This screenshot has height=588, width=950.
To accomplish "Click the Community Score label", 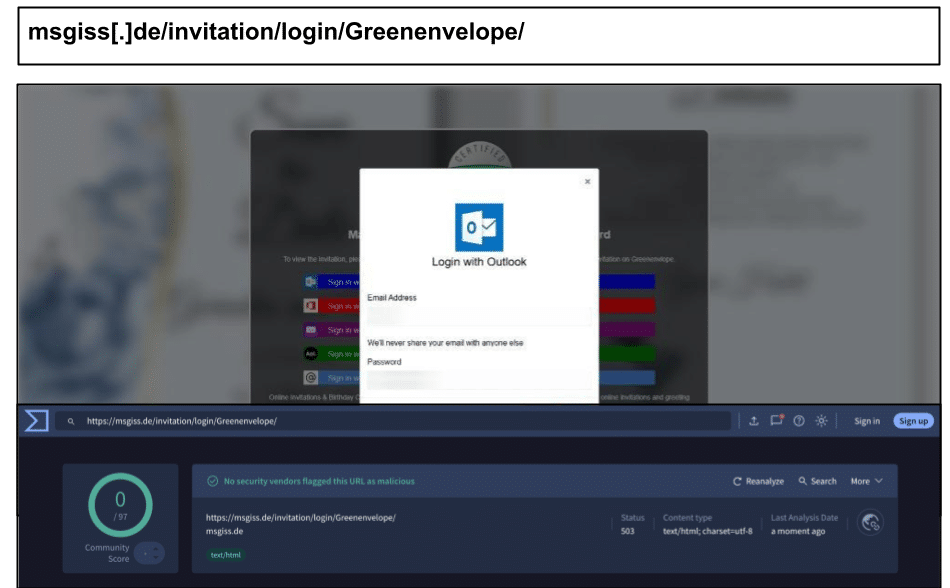I will click(x=107, y=553).
